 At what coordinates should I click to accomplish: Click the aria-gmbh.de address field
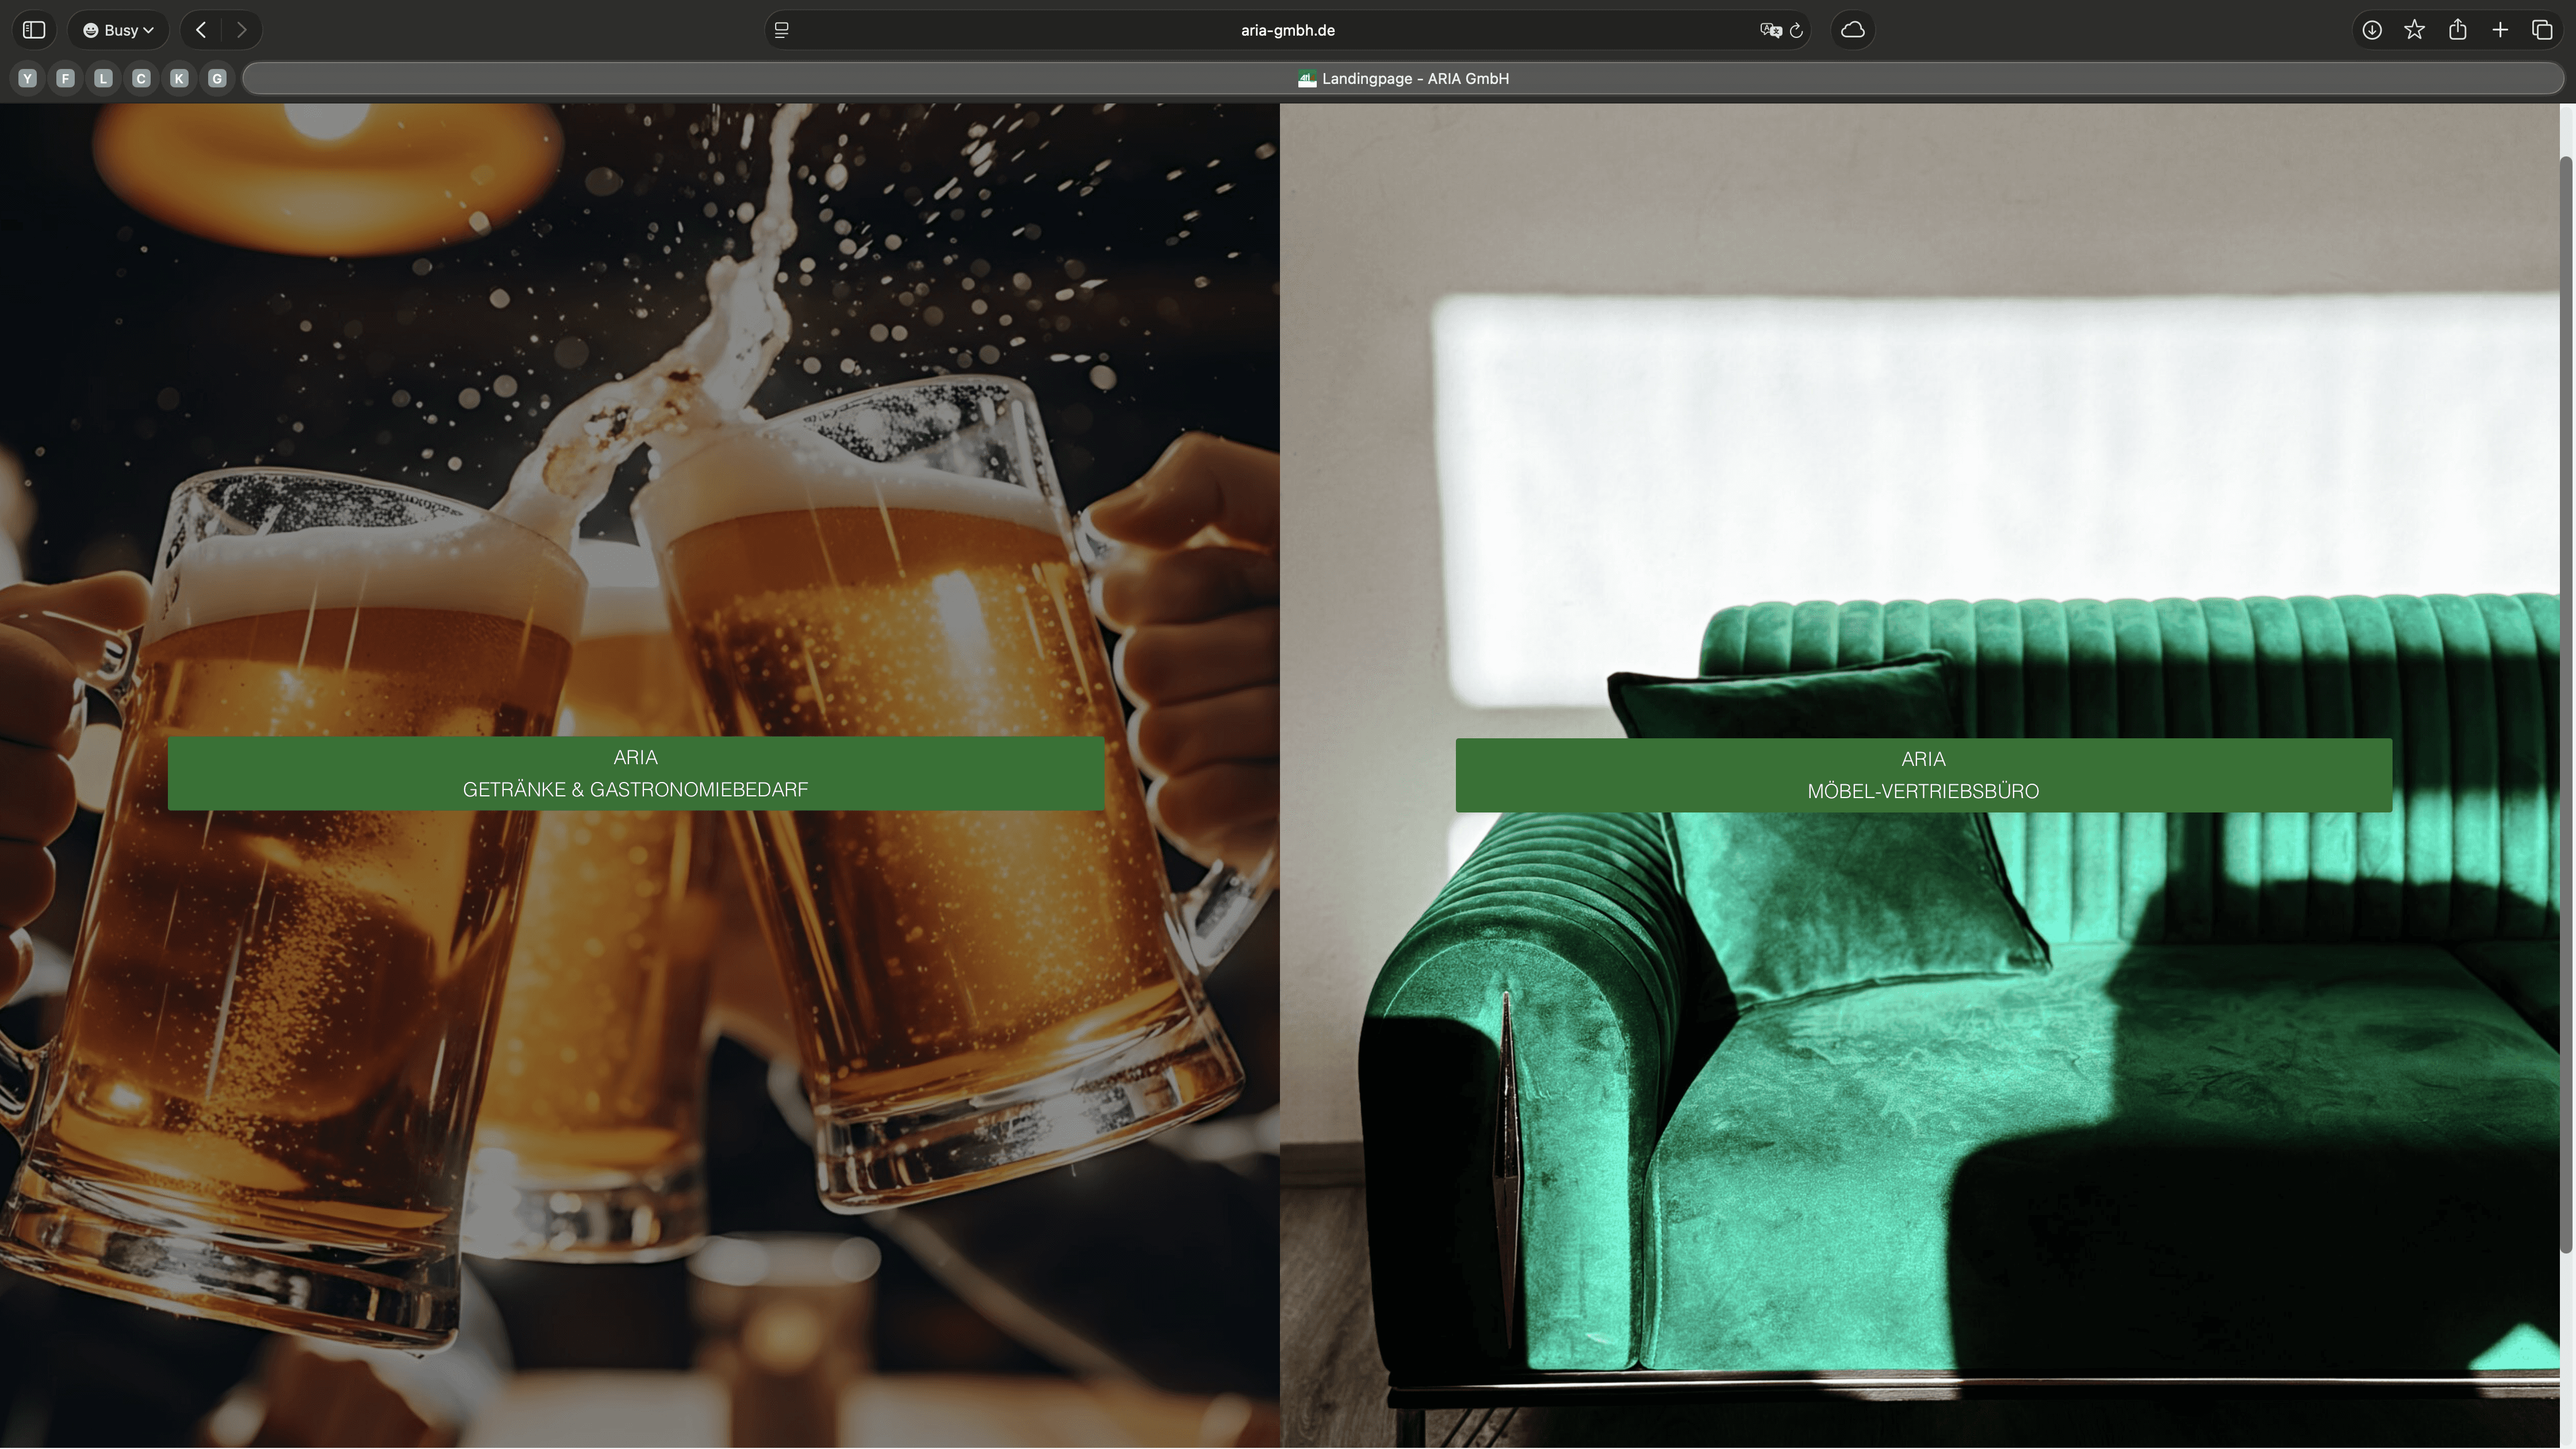(1287, 30)
